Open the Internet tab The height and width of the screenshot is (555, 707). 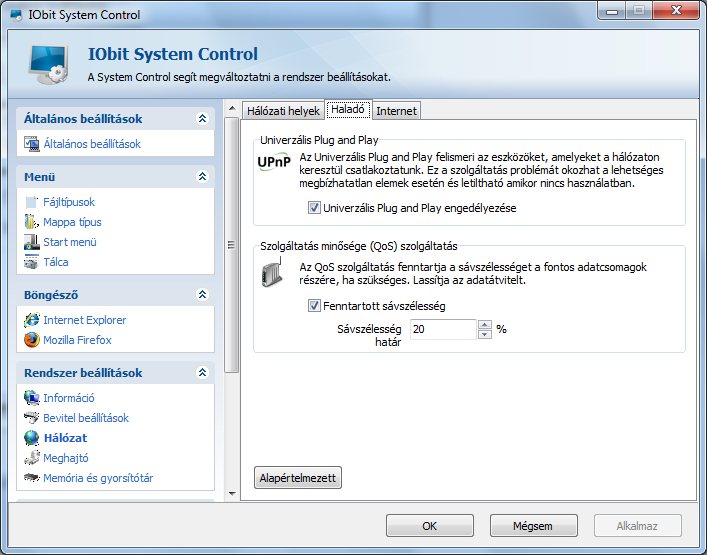point(396,111)
